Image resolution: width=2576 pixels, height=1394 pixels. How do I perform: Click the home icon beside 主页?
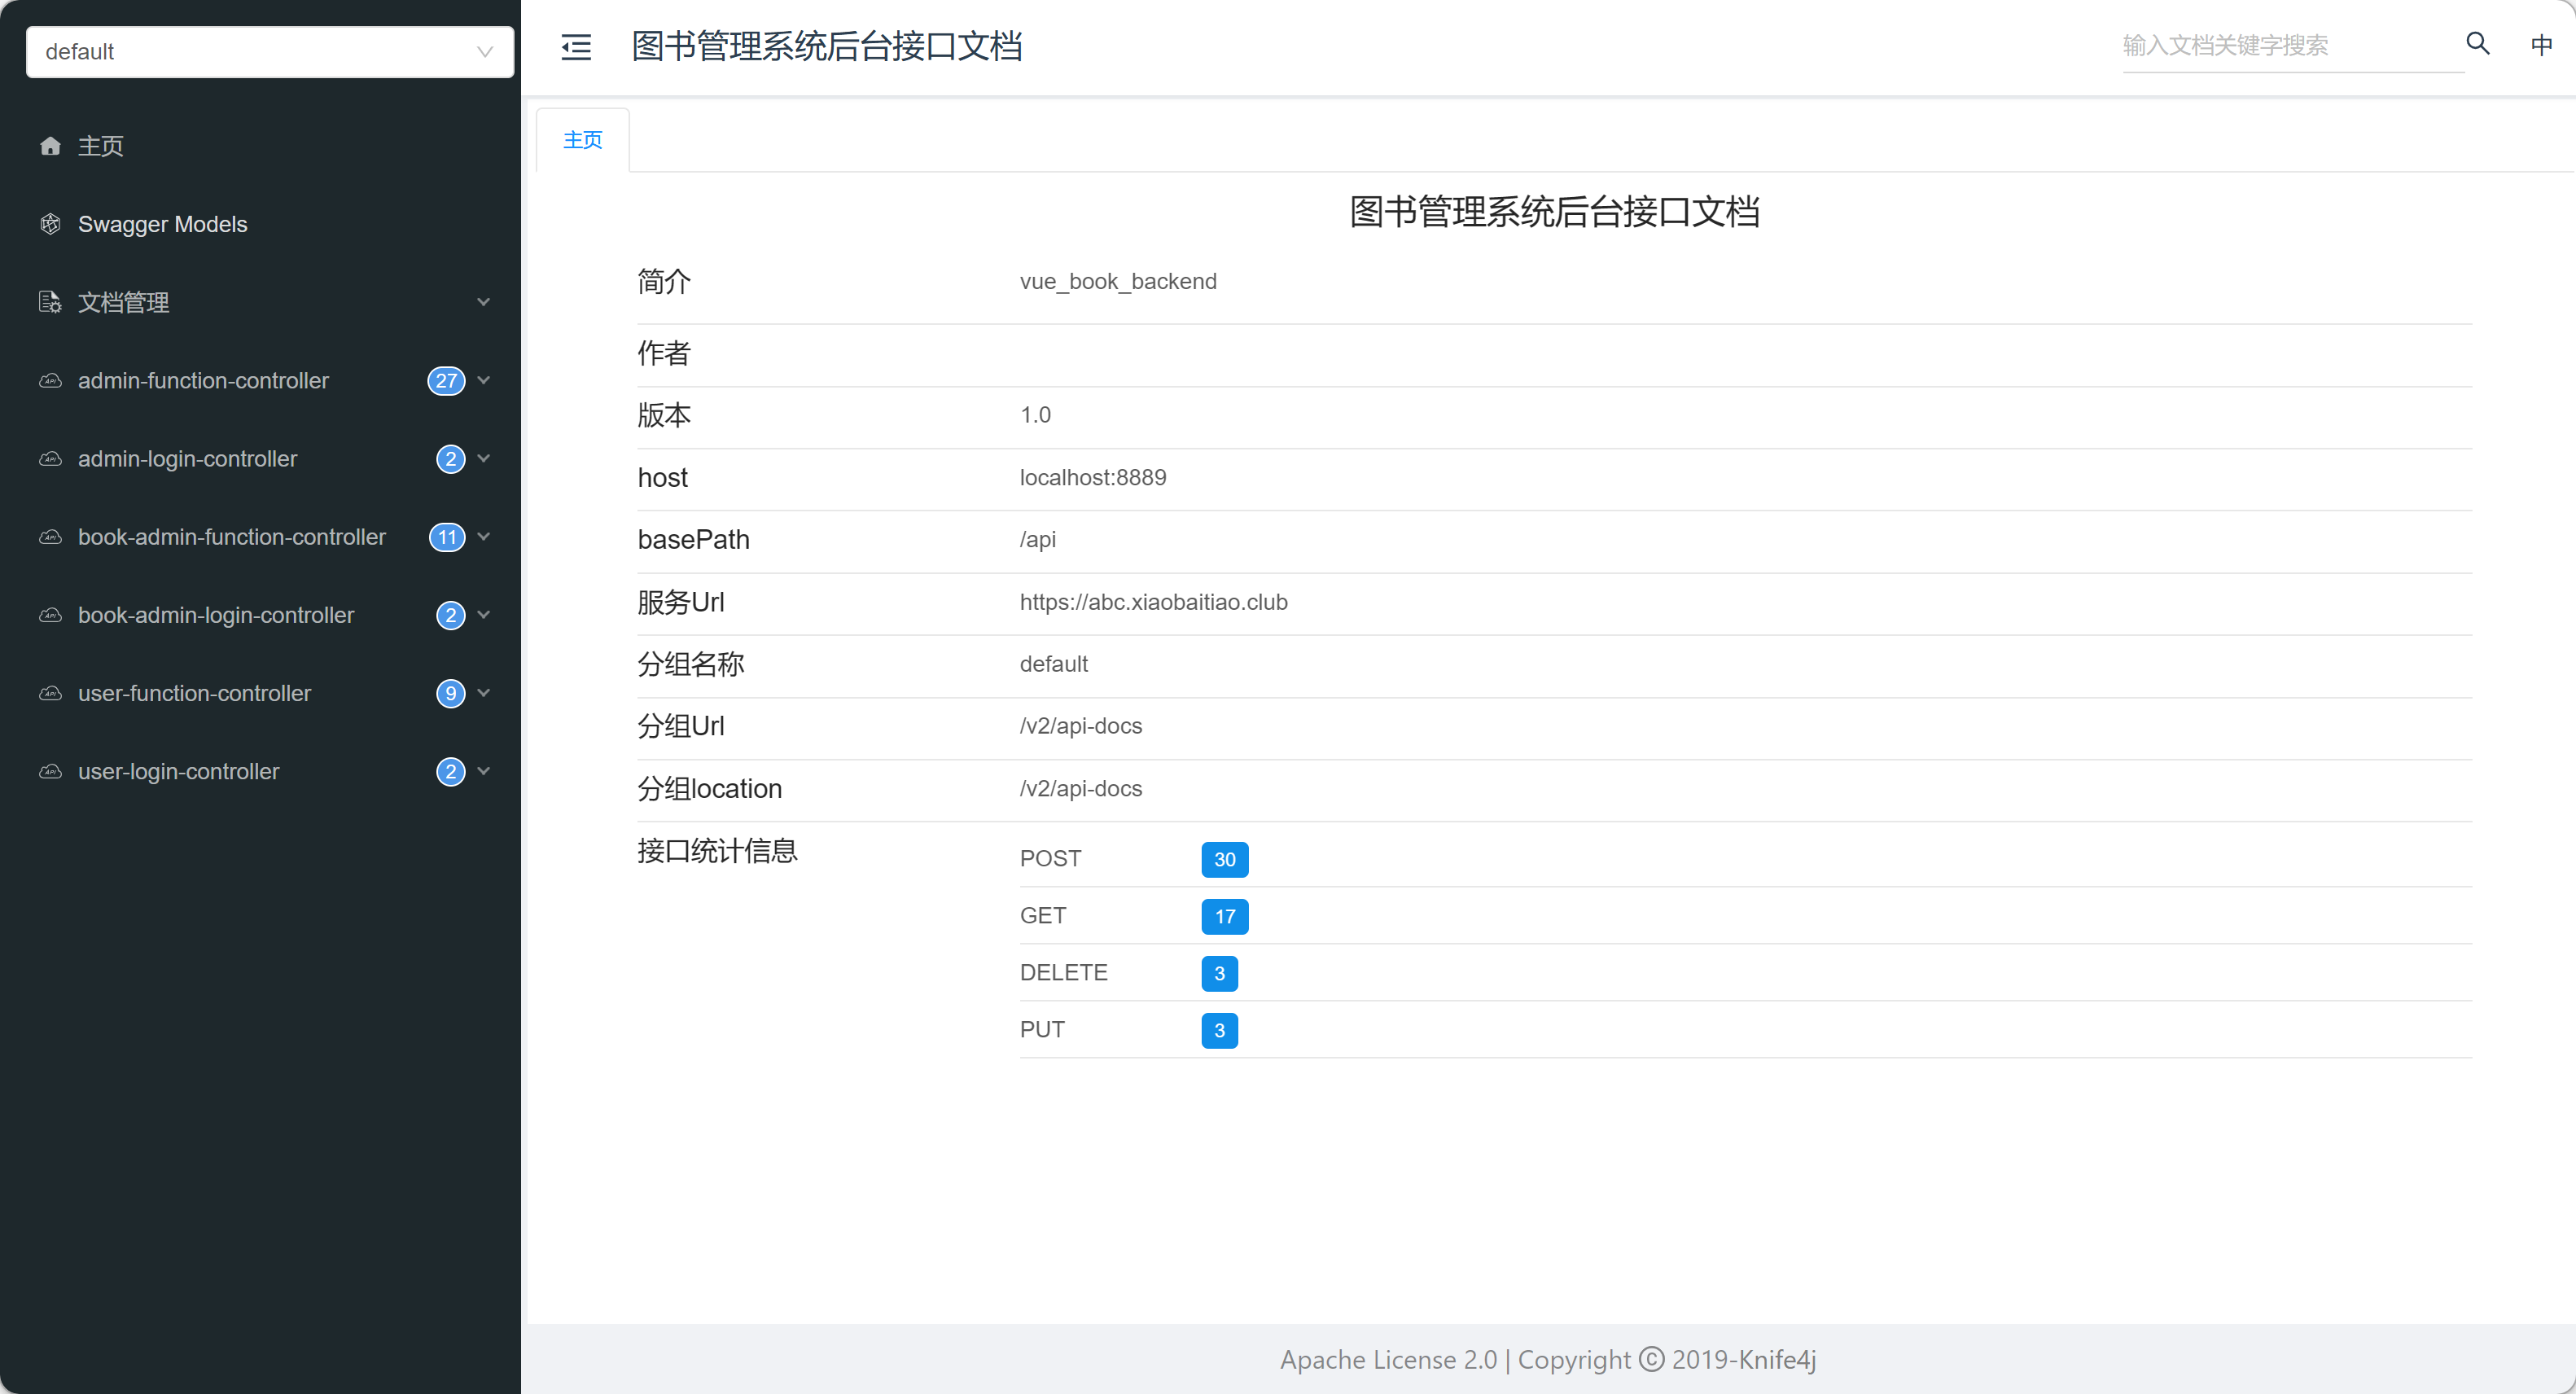coord(50,146)
